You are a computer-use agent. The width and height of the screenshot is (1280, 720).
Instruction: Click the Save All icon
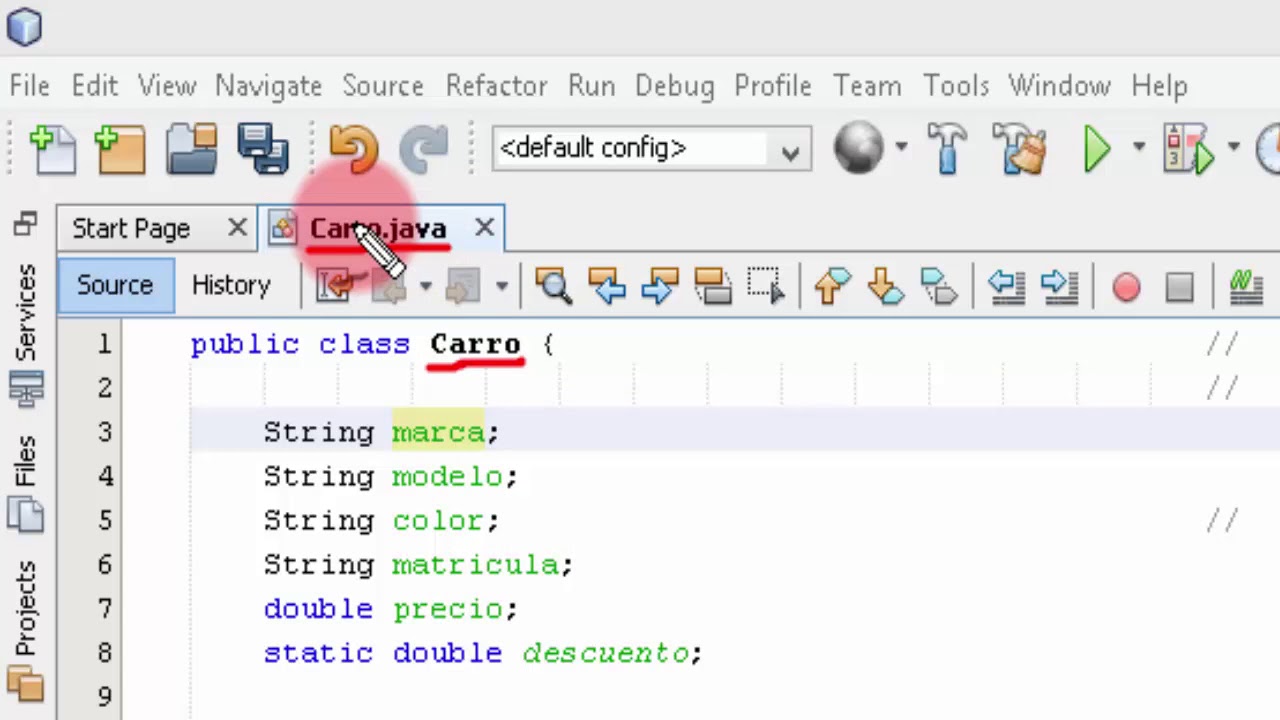[x=263, y=149]
